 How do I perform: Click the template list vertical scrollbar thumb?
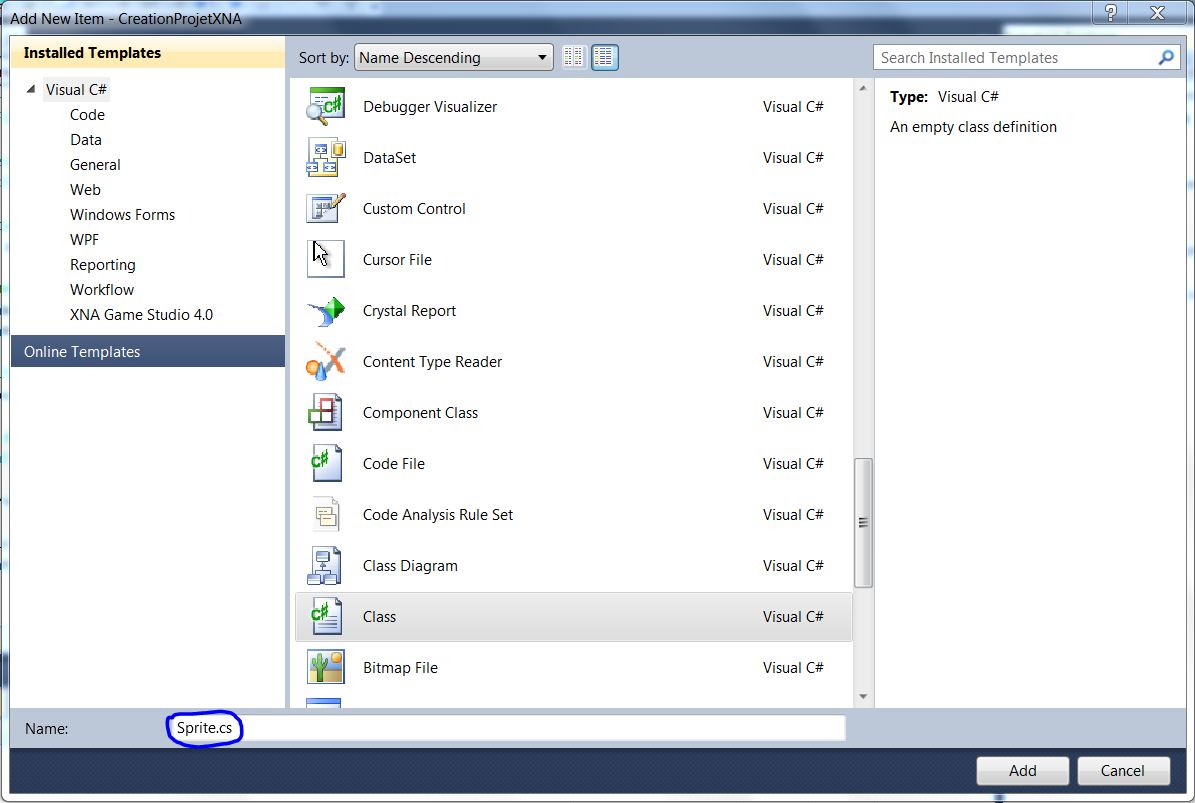coord(863,522)
